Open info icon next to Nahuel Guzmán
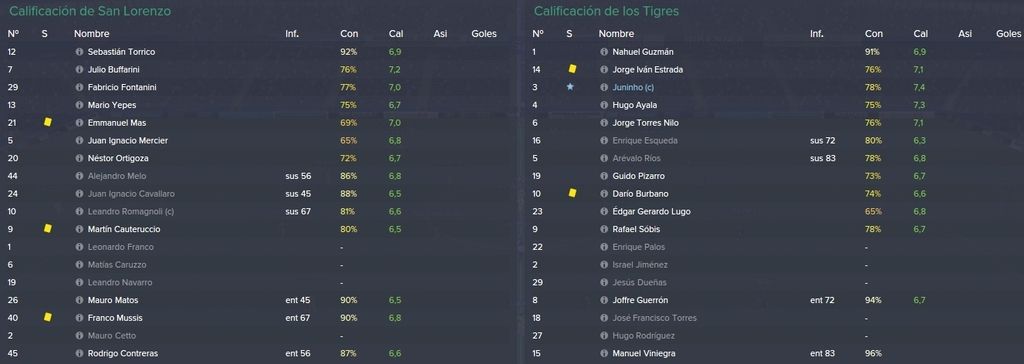The width and height of the screenshot is (1024, 364). tap(604, 52)
